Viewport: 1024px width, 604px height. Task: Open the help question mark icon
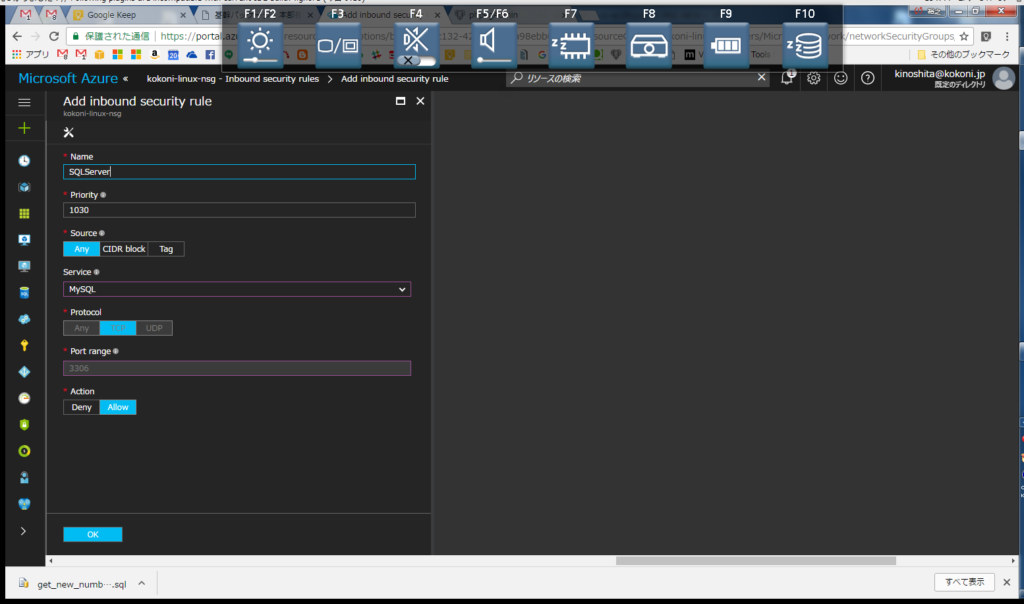coord(867,78)
